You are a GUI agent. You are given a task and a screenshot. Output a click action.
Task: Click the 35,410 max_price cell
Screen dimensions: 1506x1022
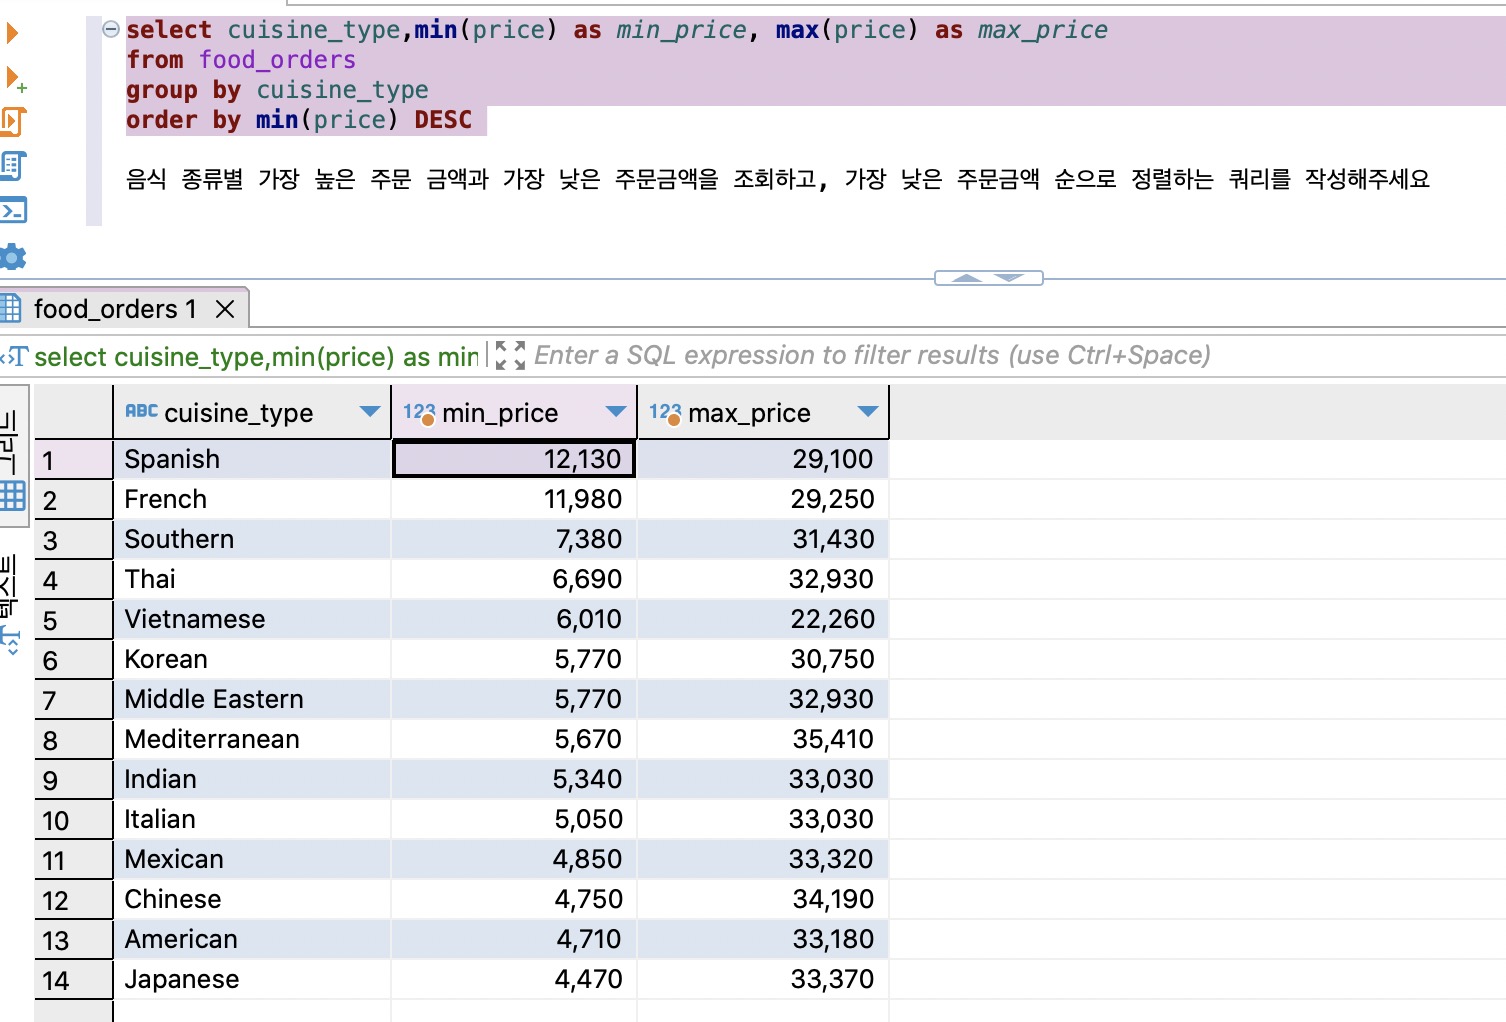tap(762, 739)
